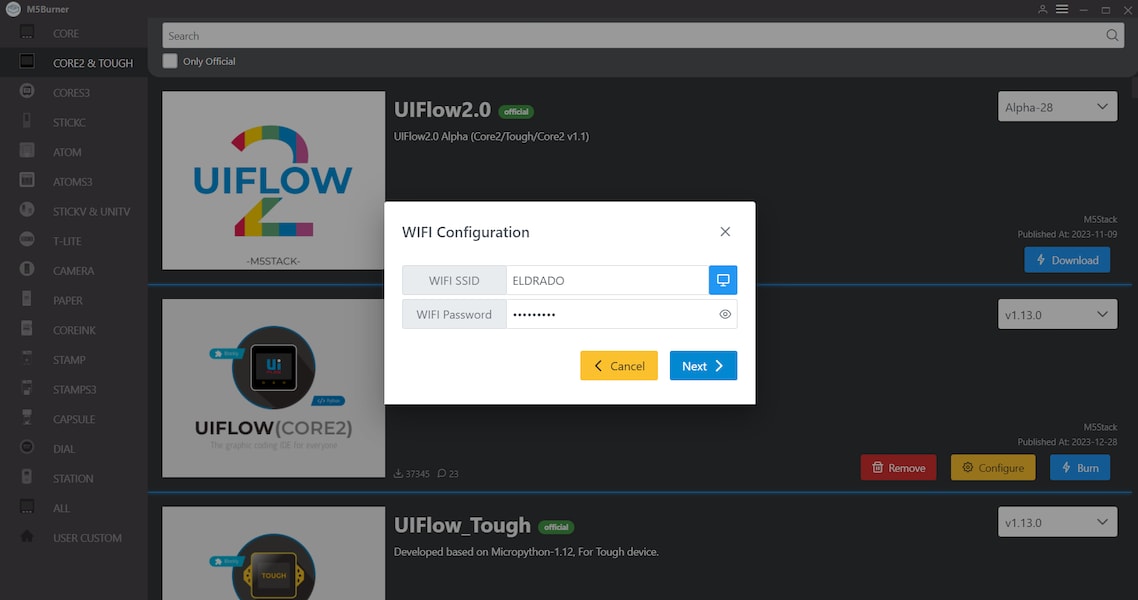Open the DIAL device icon
This screenshot has height=600, width=1138.
click(27, 448)
